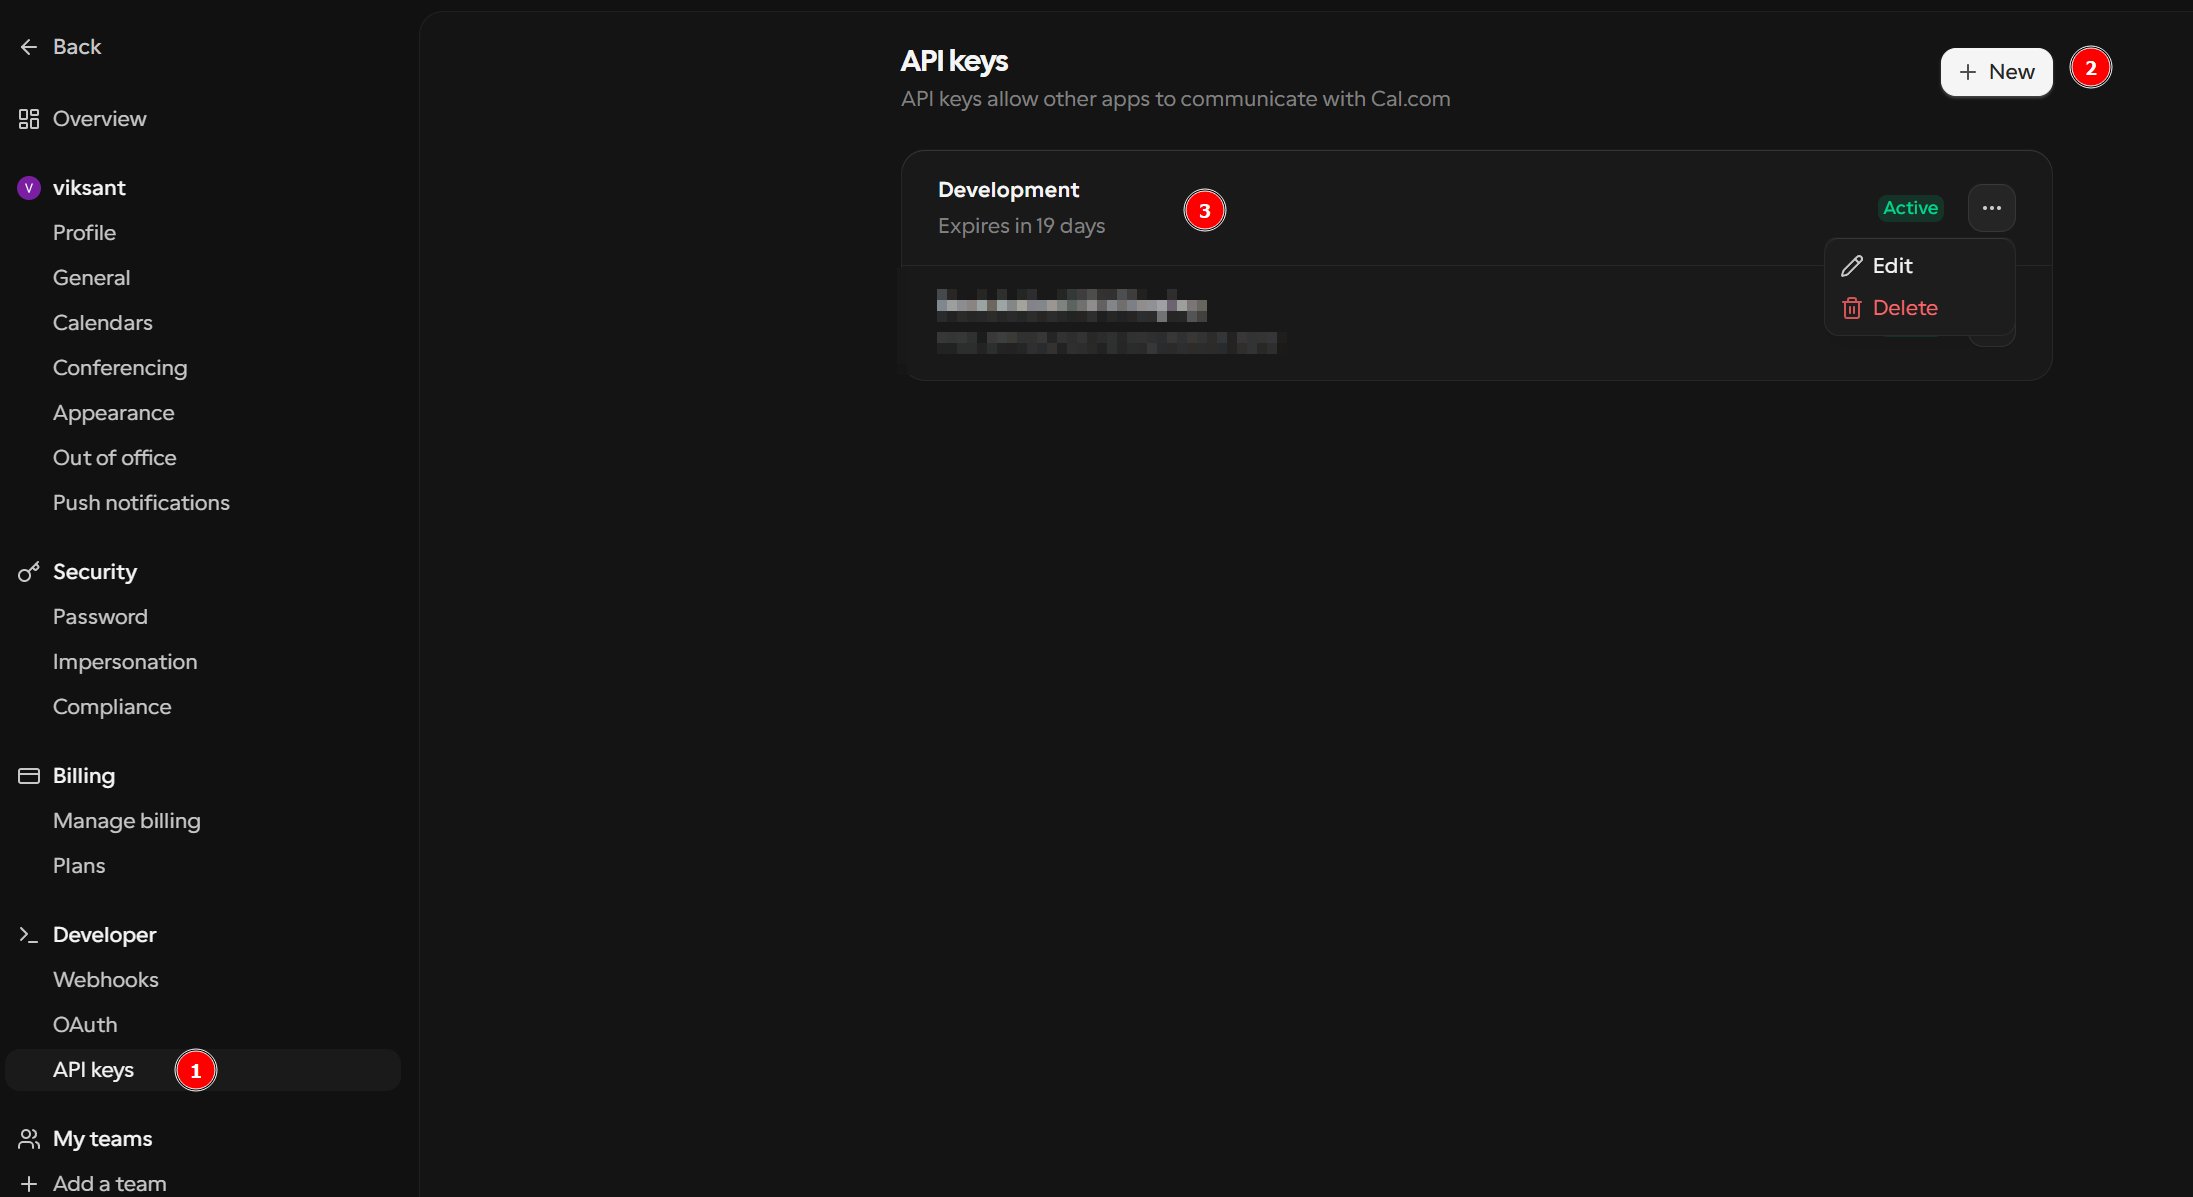
Task: Click the viksant purple avatar
Action: (29, 188)
